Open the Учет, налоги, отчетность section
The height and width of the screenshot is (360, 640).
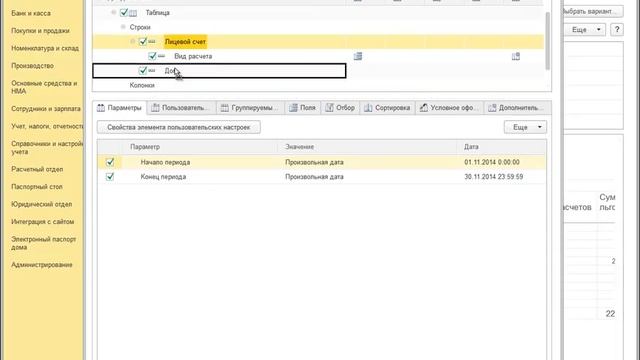(47, 126)
